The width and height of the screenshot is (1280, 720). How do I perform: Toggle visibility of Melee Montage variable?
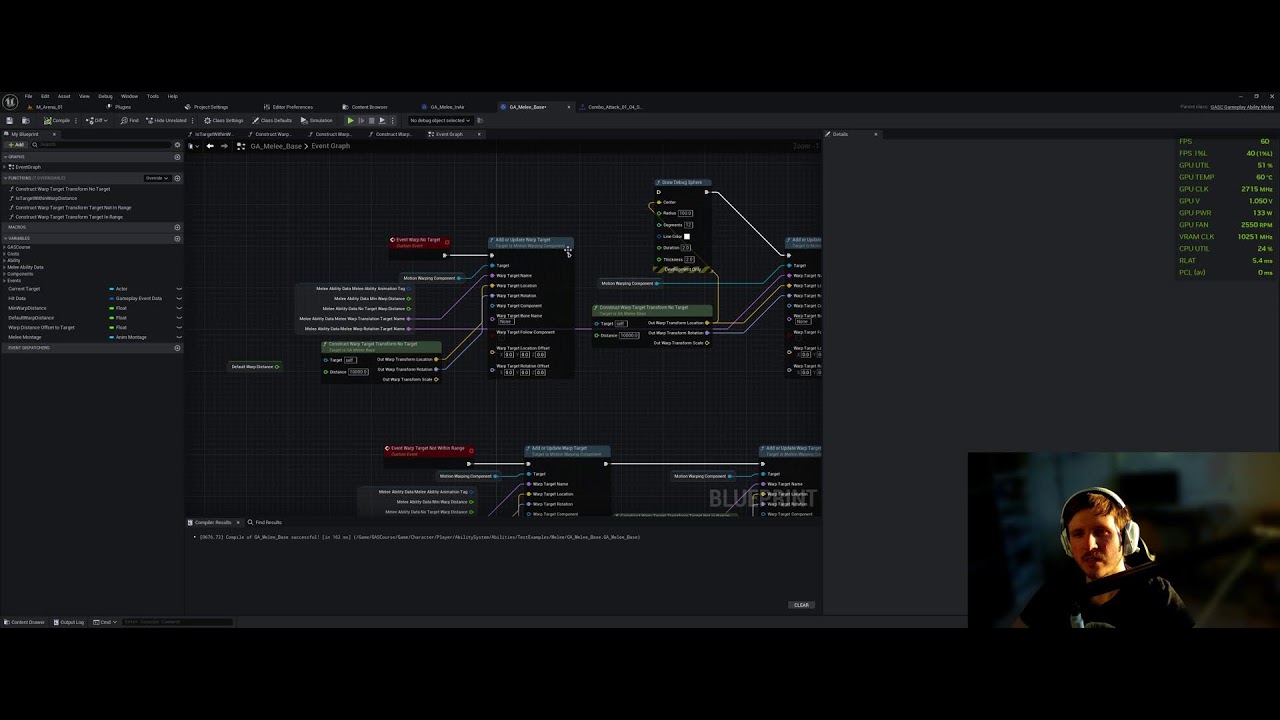pos(179,337)
